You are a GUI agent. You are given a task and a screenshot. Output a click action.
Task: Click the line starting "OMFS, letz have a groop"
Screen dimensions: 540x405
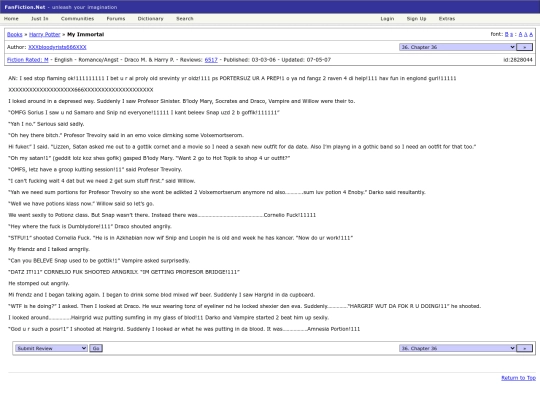click(95, 169)
